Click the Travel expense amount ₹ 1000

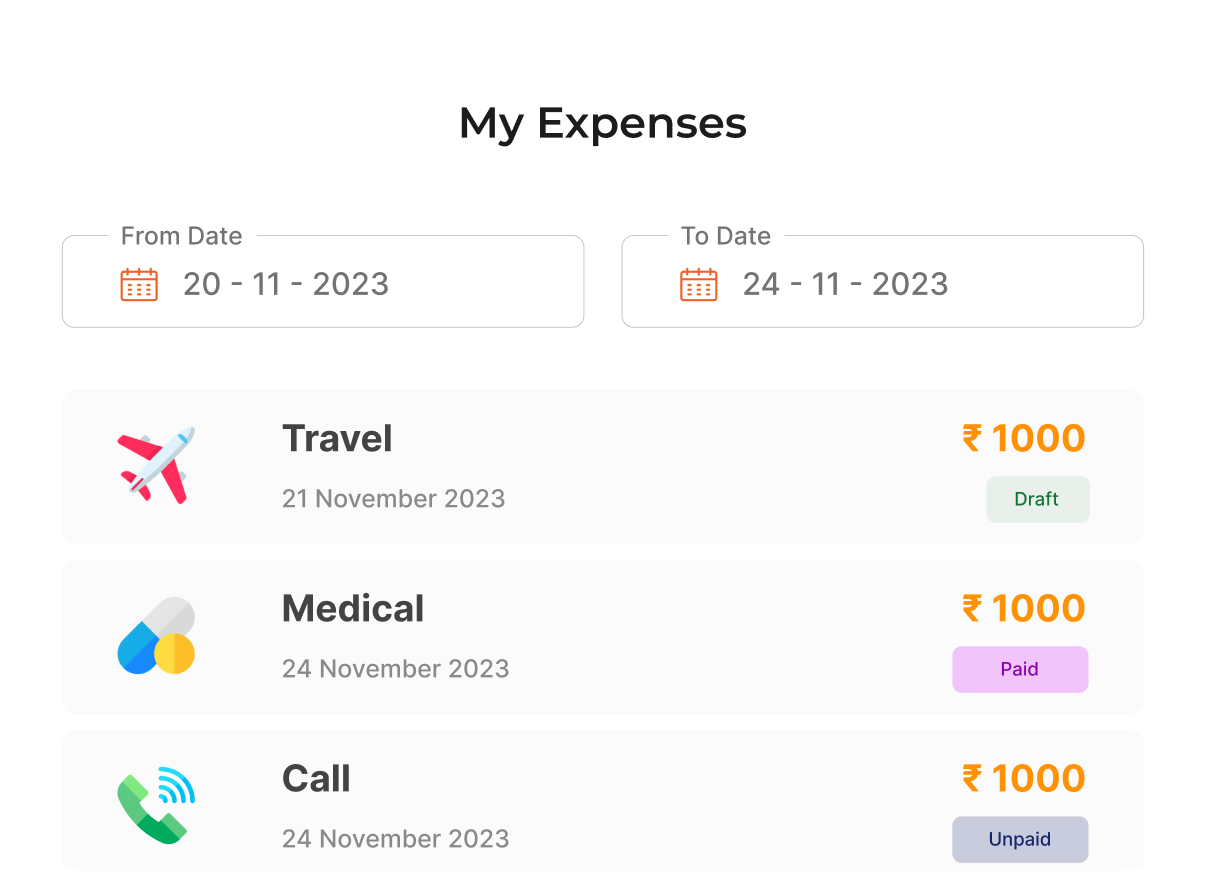(1024, 439)
